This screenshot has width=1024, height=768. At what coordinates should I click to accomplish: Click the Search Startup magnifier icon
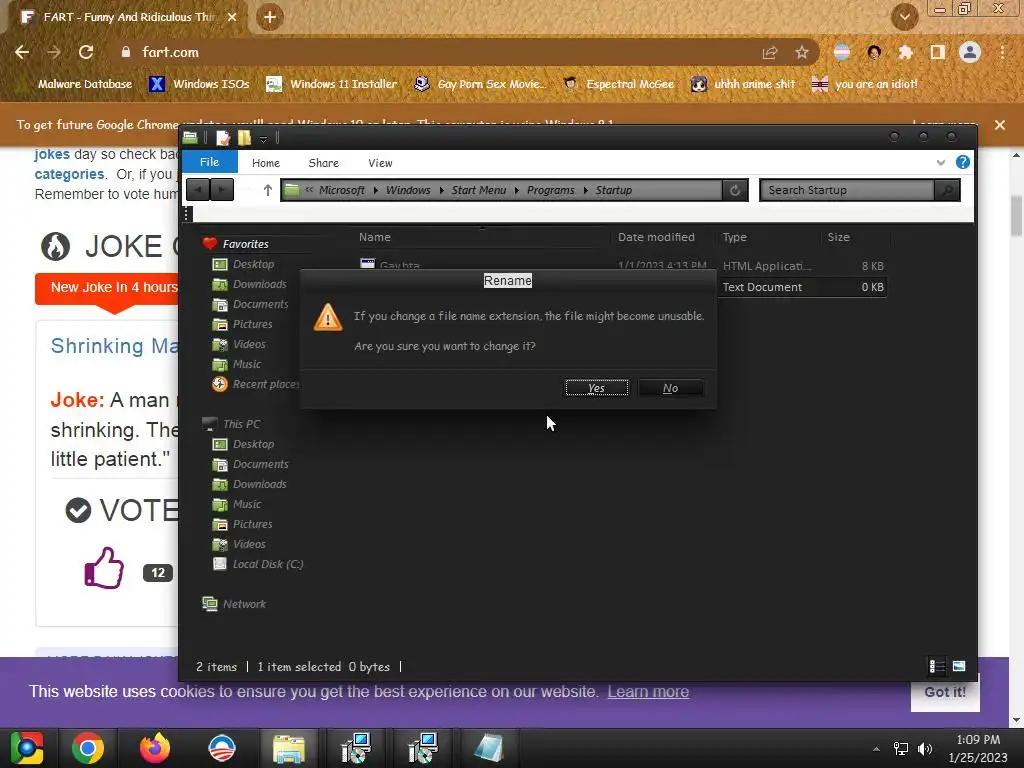[947, 190]
